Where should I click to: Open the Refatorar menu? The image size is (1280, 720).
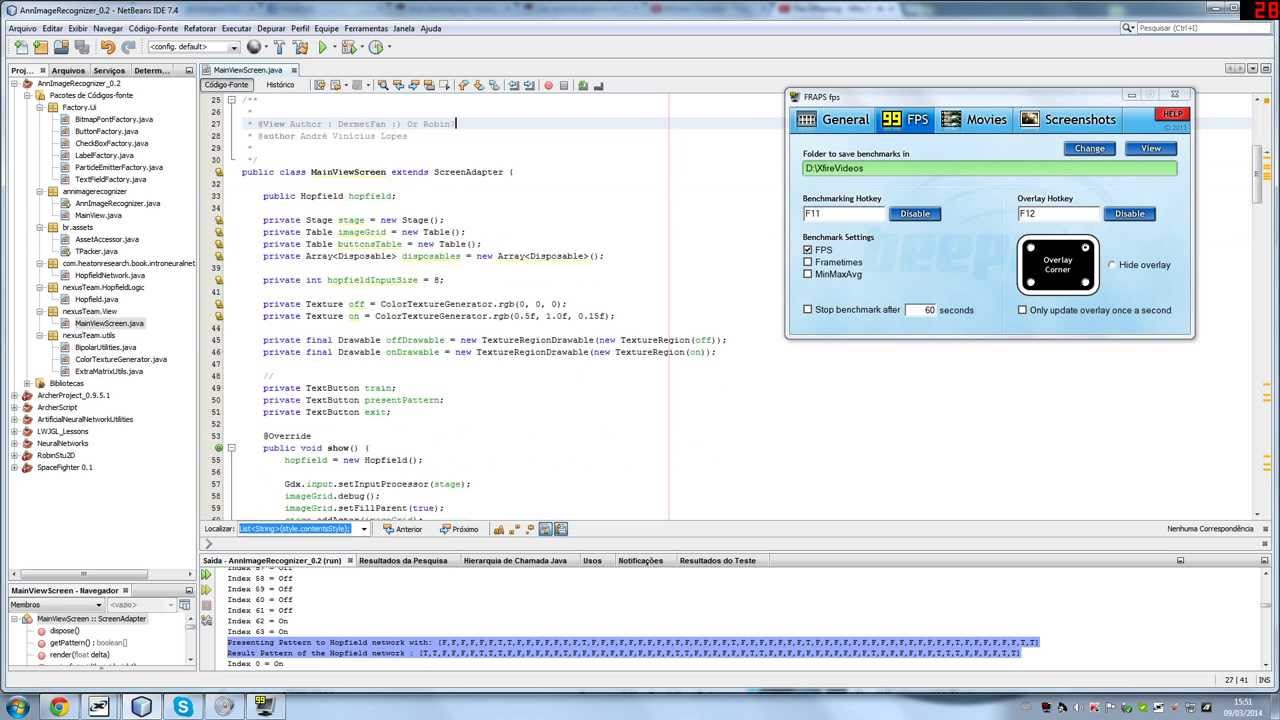point(199,29)
